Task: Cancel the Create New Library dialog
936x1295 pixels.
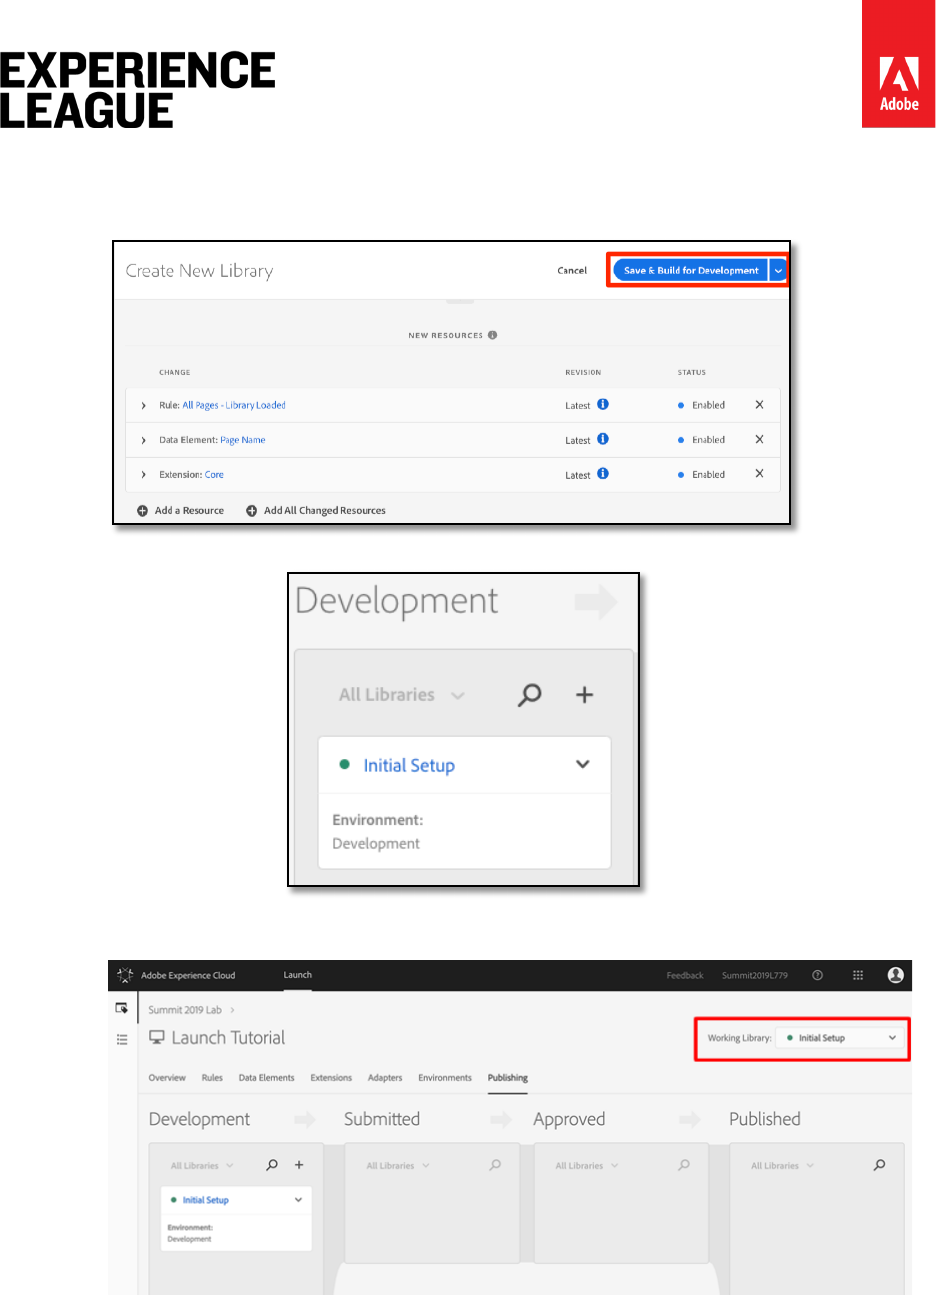Action: pyautogui.click(x=572, y=270)
